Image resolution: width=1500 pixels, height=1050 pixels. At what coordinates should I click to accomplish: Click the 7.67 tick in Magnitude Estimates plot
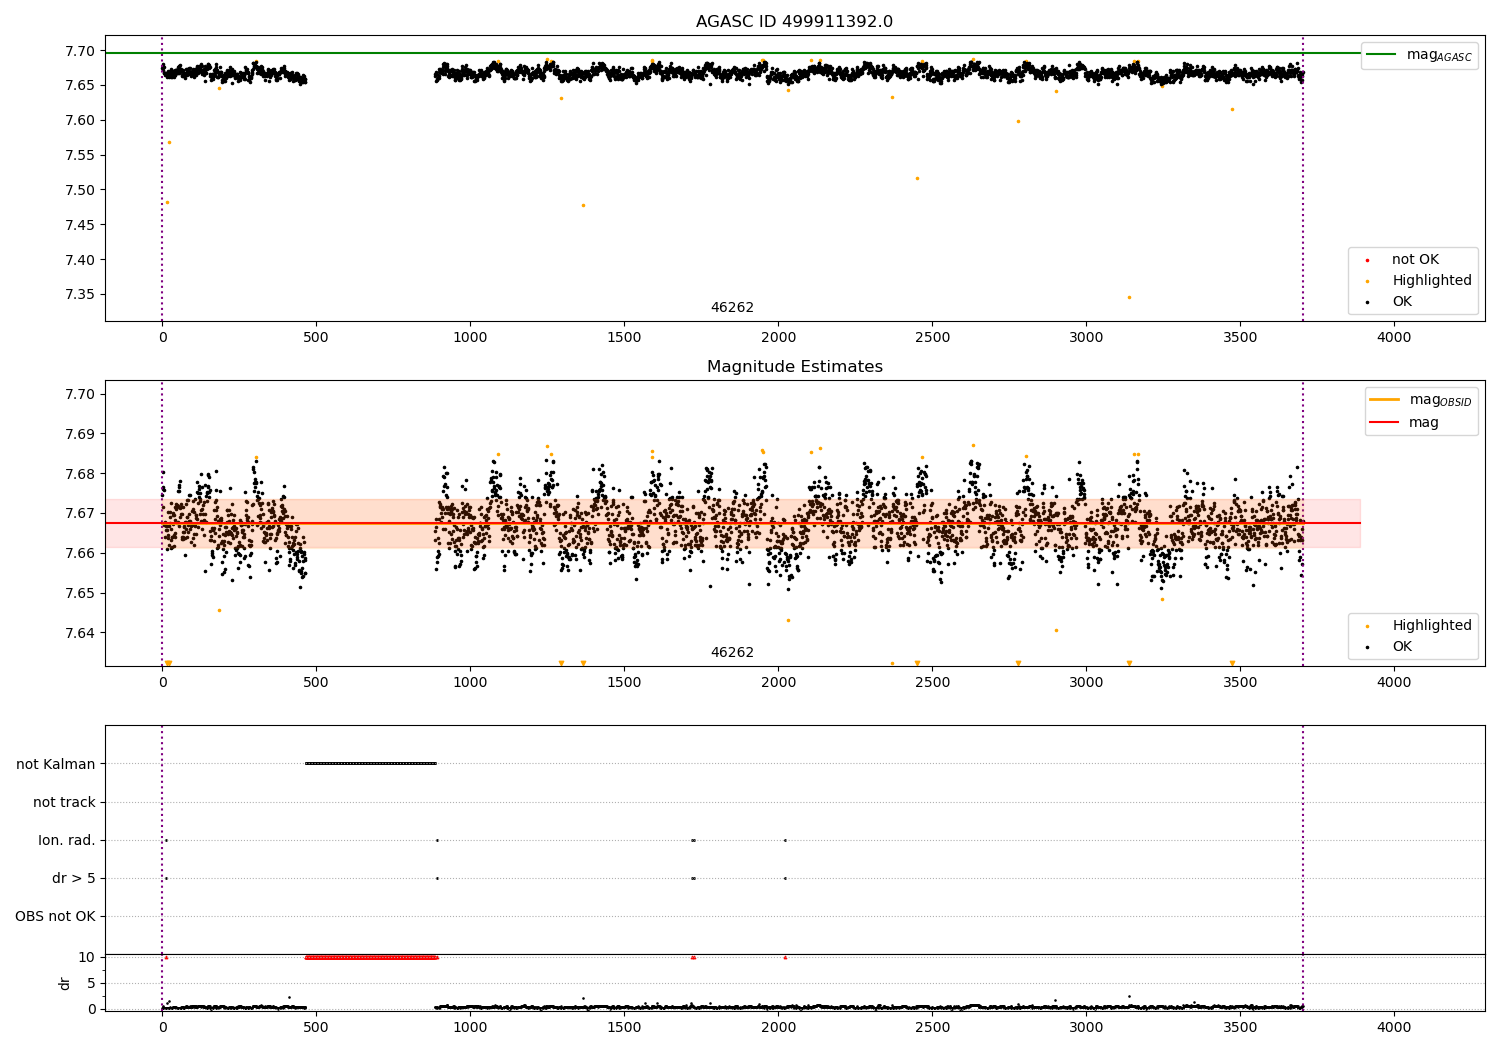[79, 513]
